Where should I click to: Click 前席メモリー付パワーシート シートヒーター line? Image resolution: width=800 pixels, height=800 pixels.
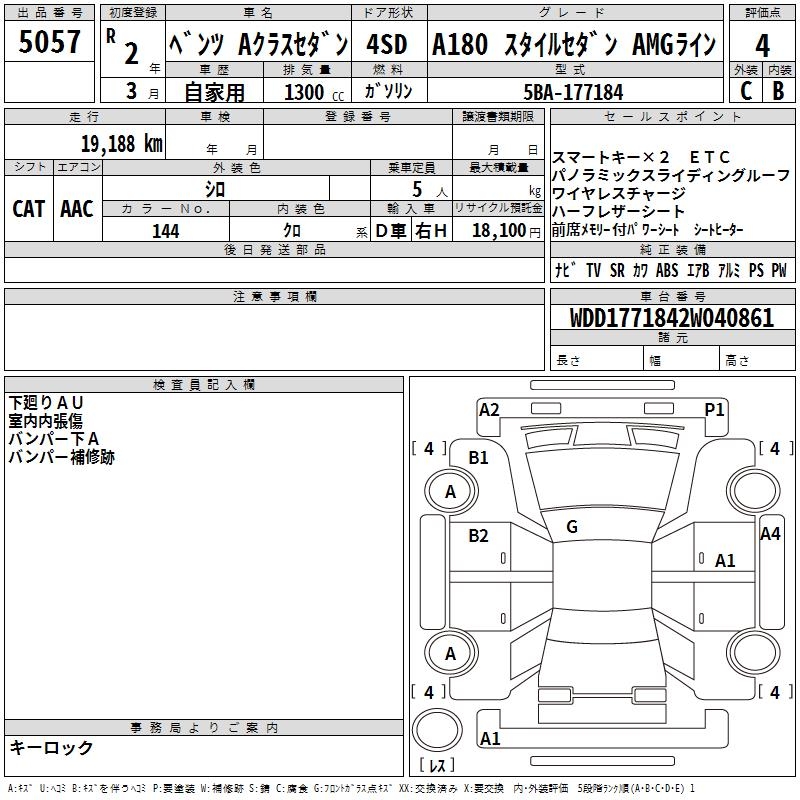tap(647, 230)
